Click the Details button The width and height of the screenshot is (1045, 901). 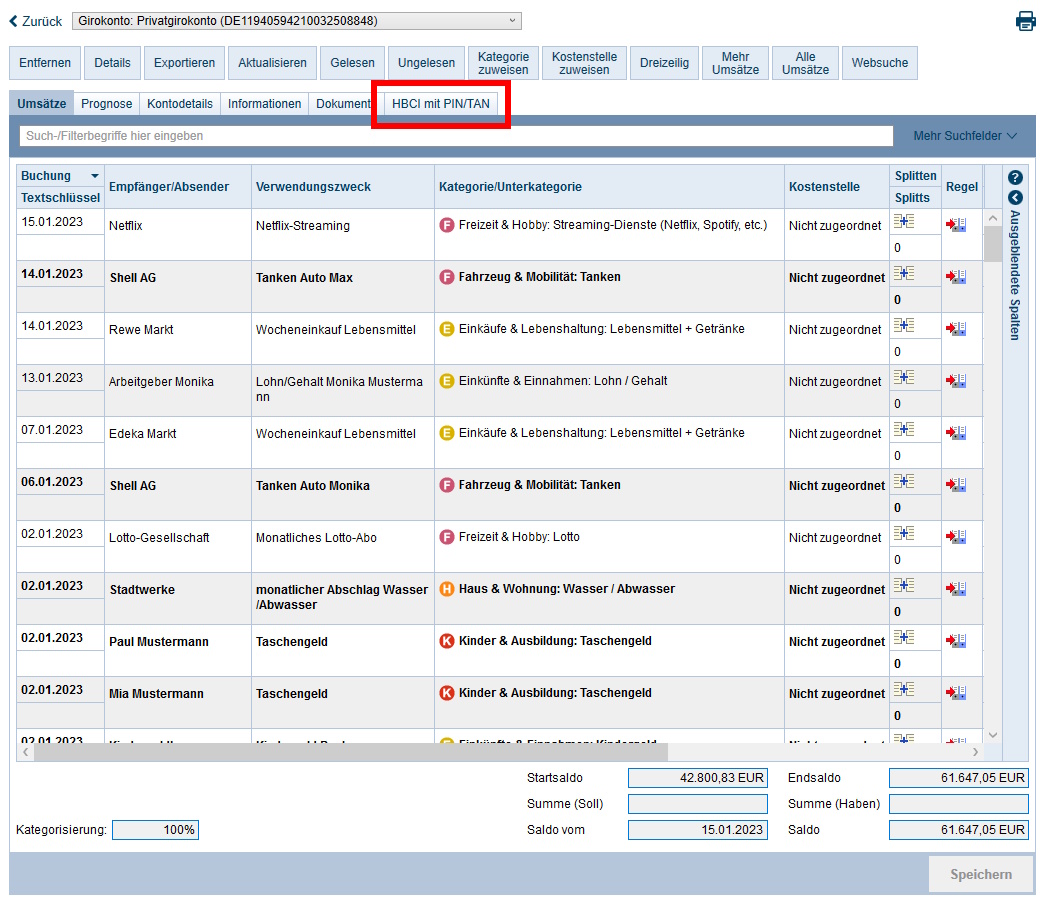point(112,63)
